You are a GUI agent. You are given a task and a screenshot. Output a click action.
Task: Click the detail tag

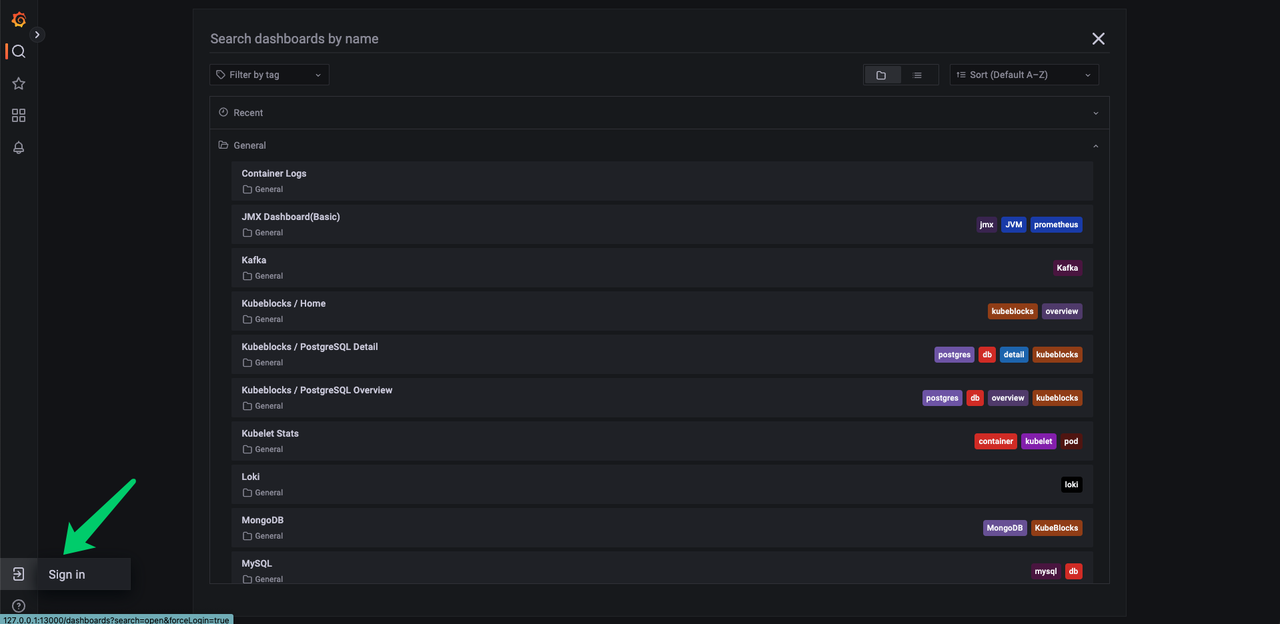pyautogui.click(x=1014, y=355)
